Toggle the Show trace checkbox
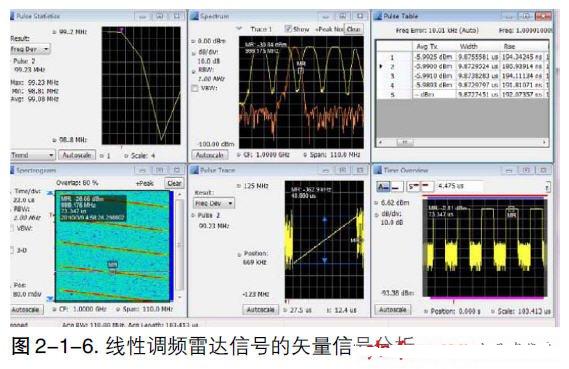 coord(288,29)
